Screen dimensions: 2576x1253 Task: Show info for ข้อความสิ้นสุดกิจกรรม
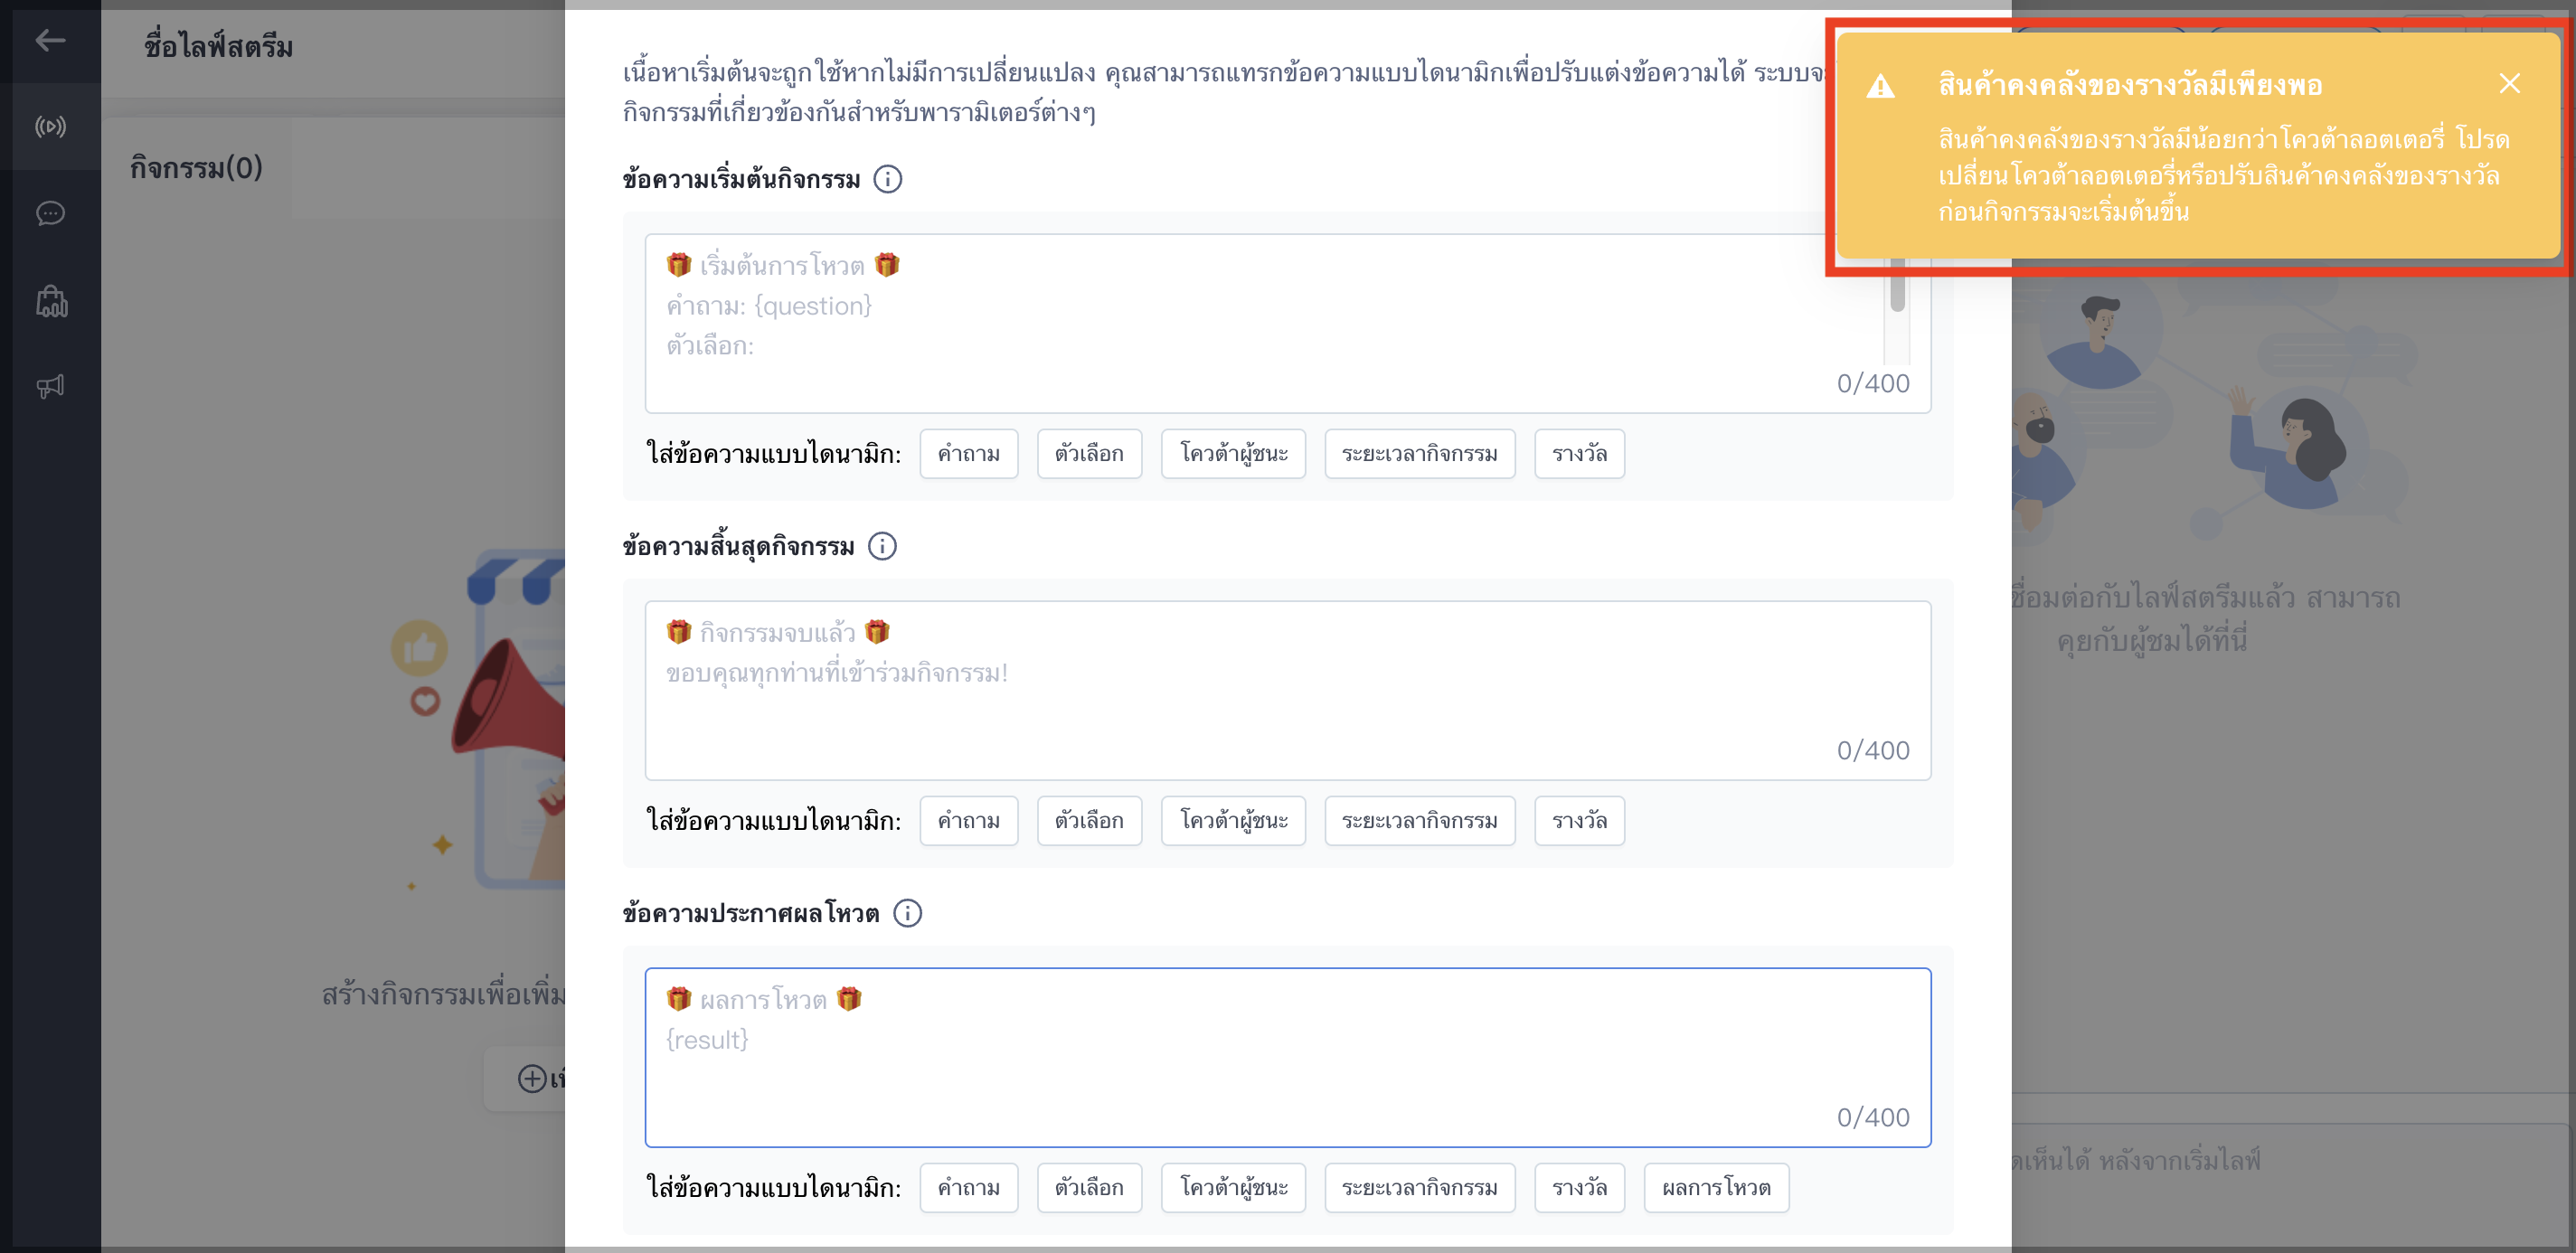[x=882, y=546]
